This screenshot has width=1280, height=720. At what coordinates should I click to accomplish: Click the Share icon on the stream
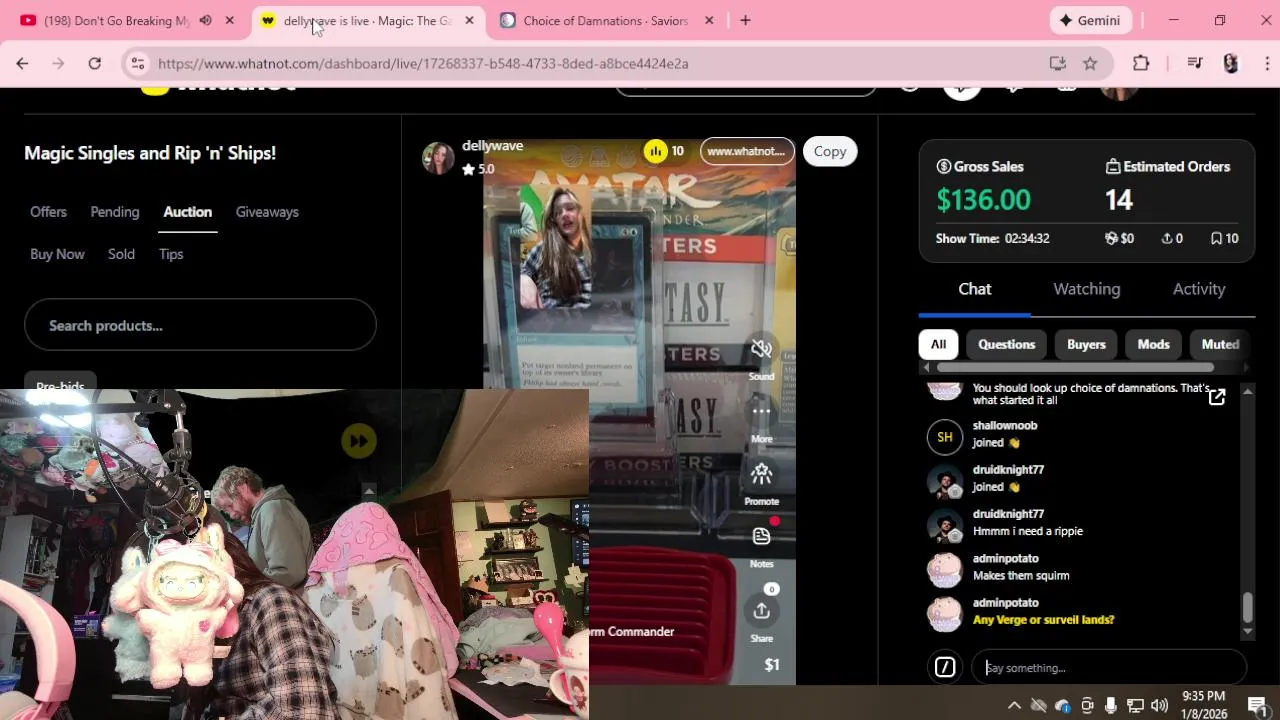[761, 611]
